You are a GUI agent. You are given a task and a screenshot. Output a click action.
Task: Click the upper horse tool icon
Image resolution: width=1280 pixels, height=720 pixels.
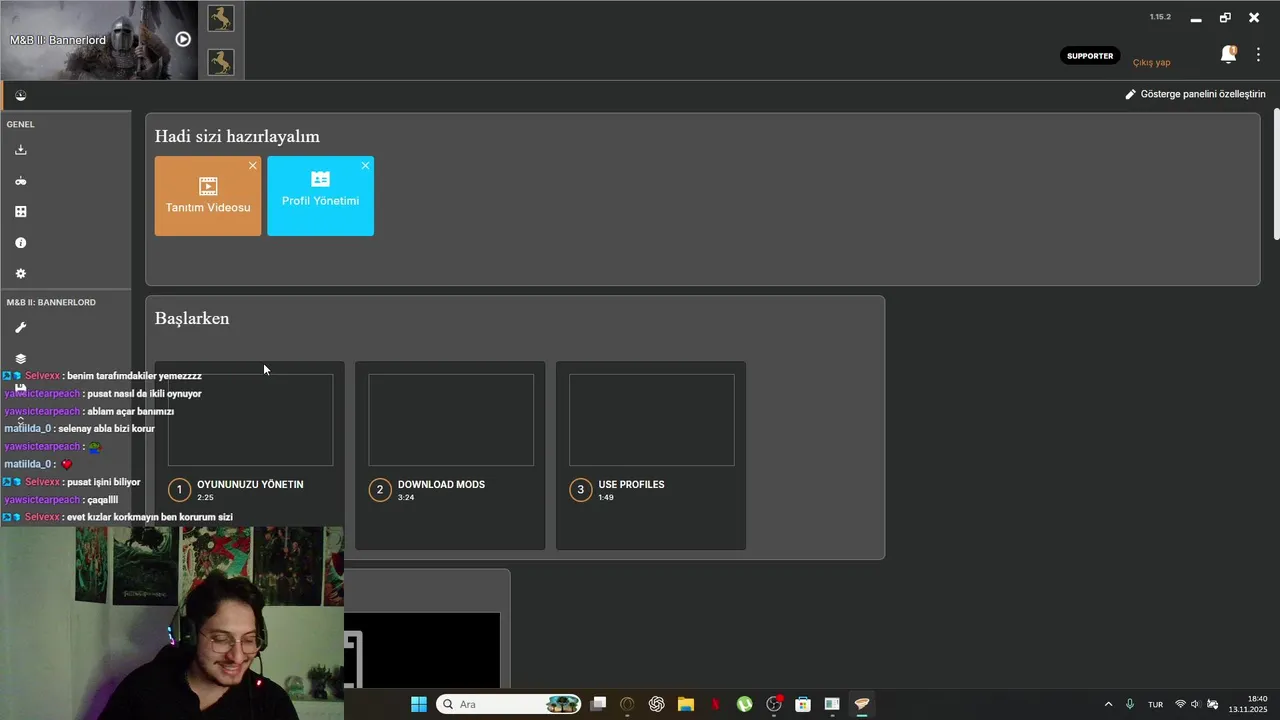[221, 18]
